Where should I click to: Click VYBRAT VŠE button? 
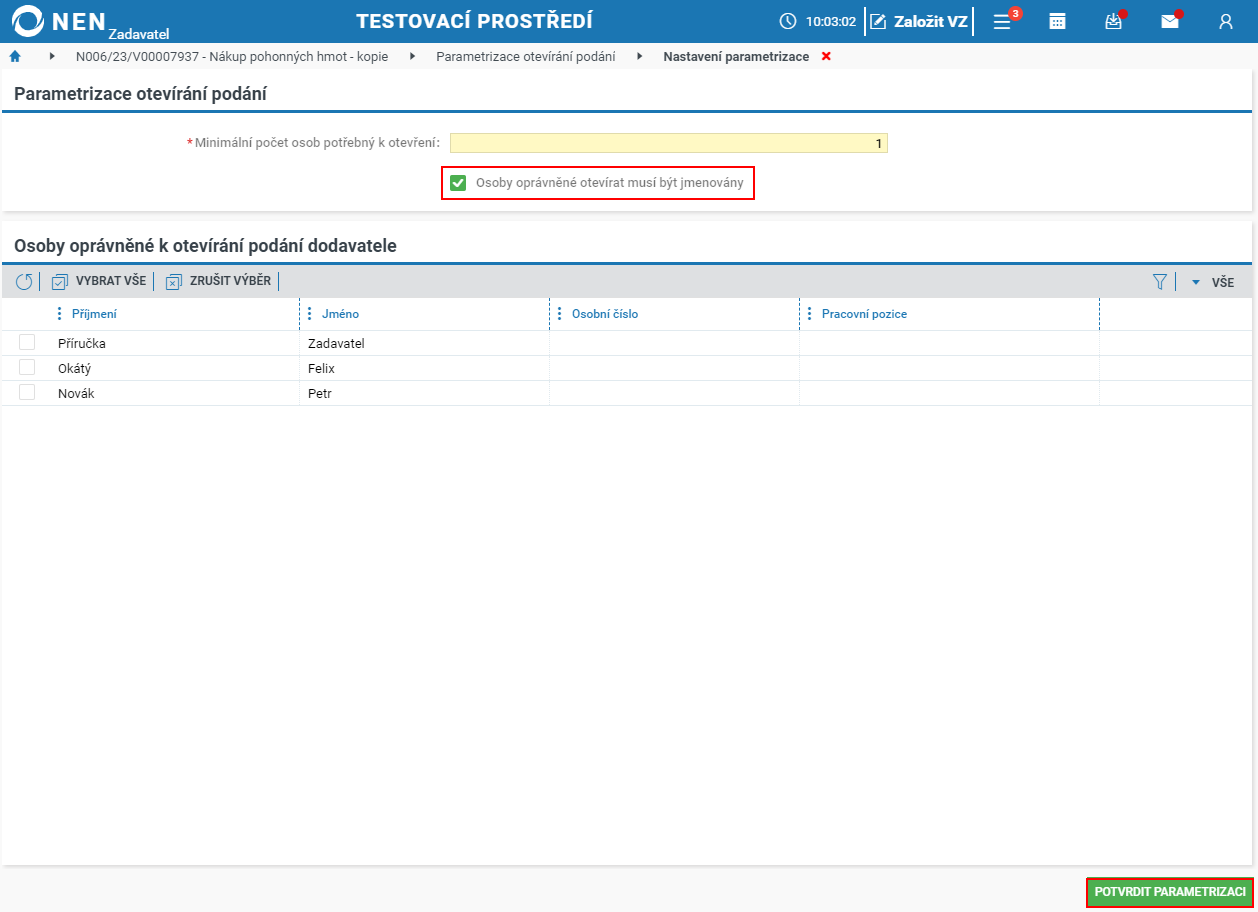point(99,282)
